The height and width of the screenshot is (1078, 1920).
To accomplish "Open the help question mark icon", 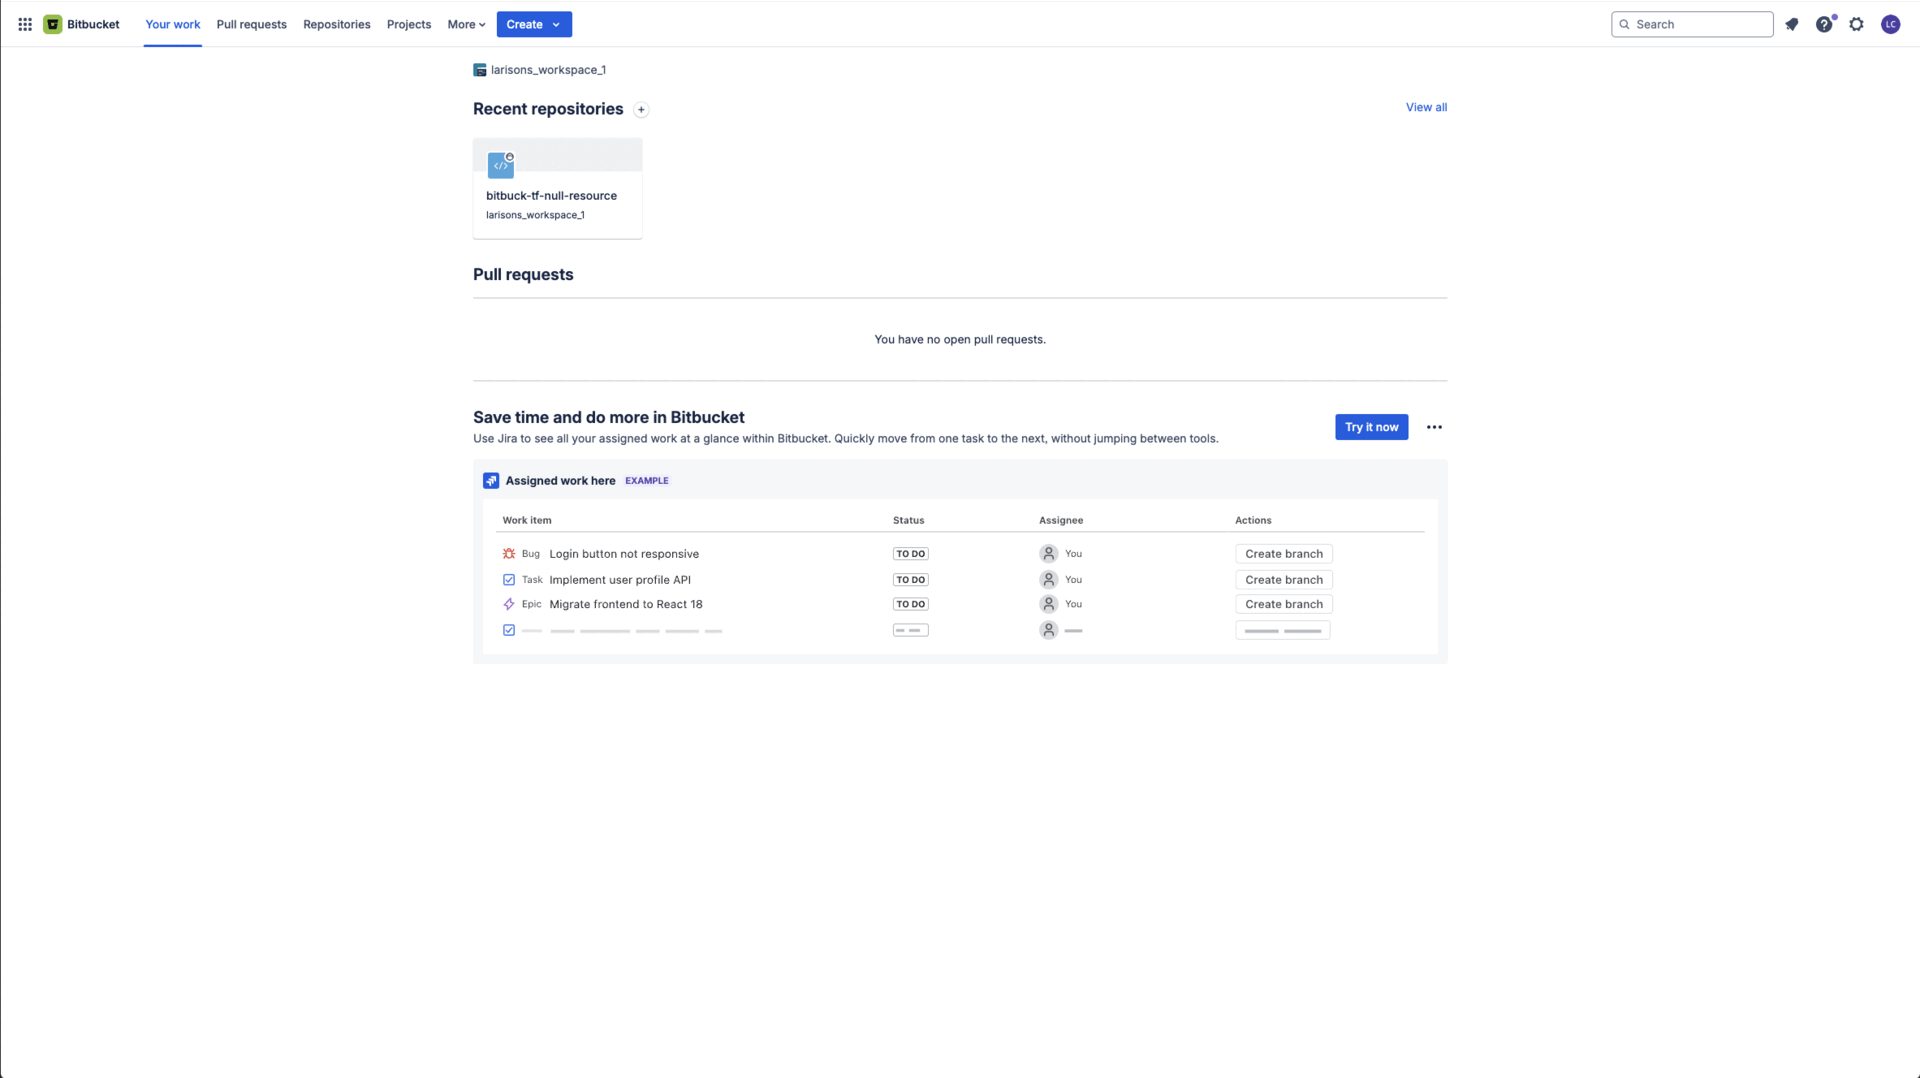I will pos(1824,24).
